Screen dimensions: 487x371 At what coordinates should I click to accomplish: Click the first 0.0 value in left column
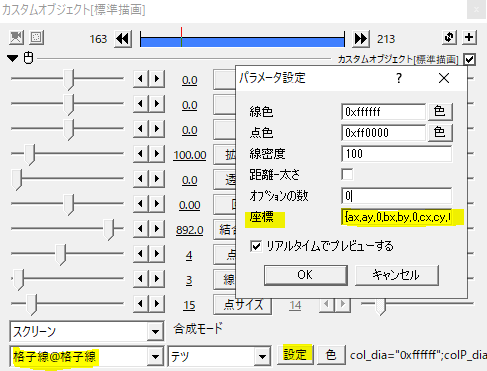coord(190,80)
